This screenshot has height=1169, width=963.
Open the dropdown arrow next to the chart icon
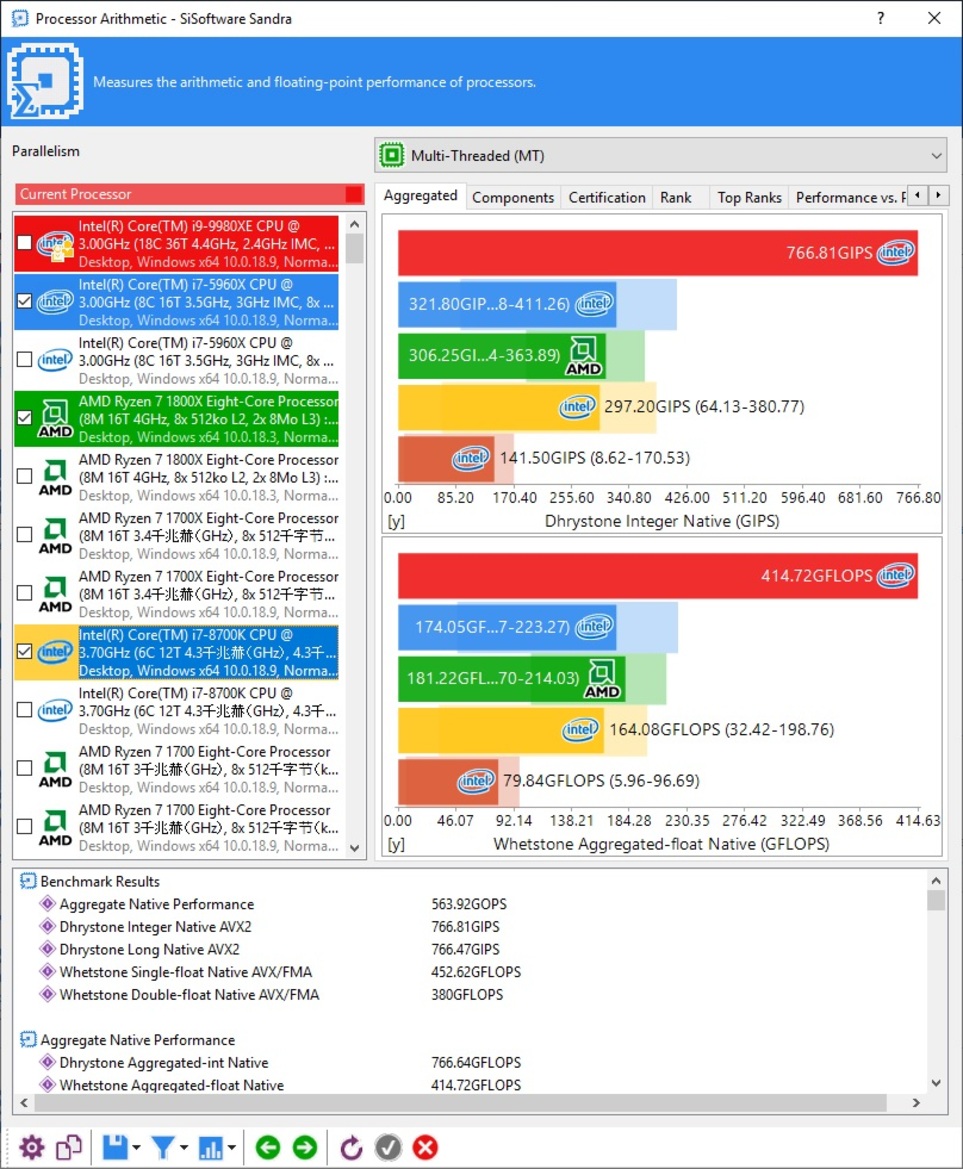coord(232,1147)
